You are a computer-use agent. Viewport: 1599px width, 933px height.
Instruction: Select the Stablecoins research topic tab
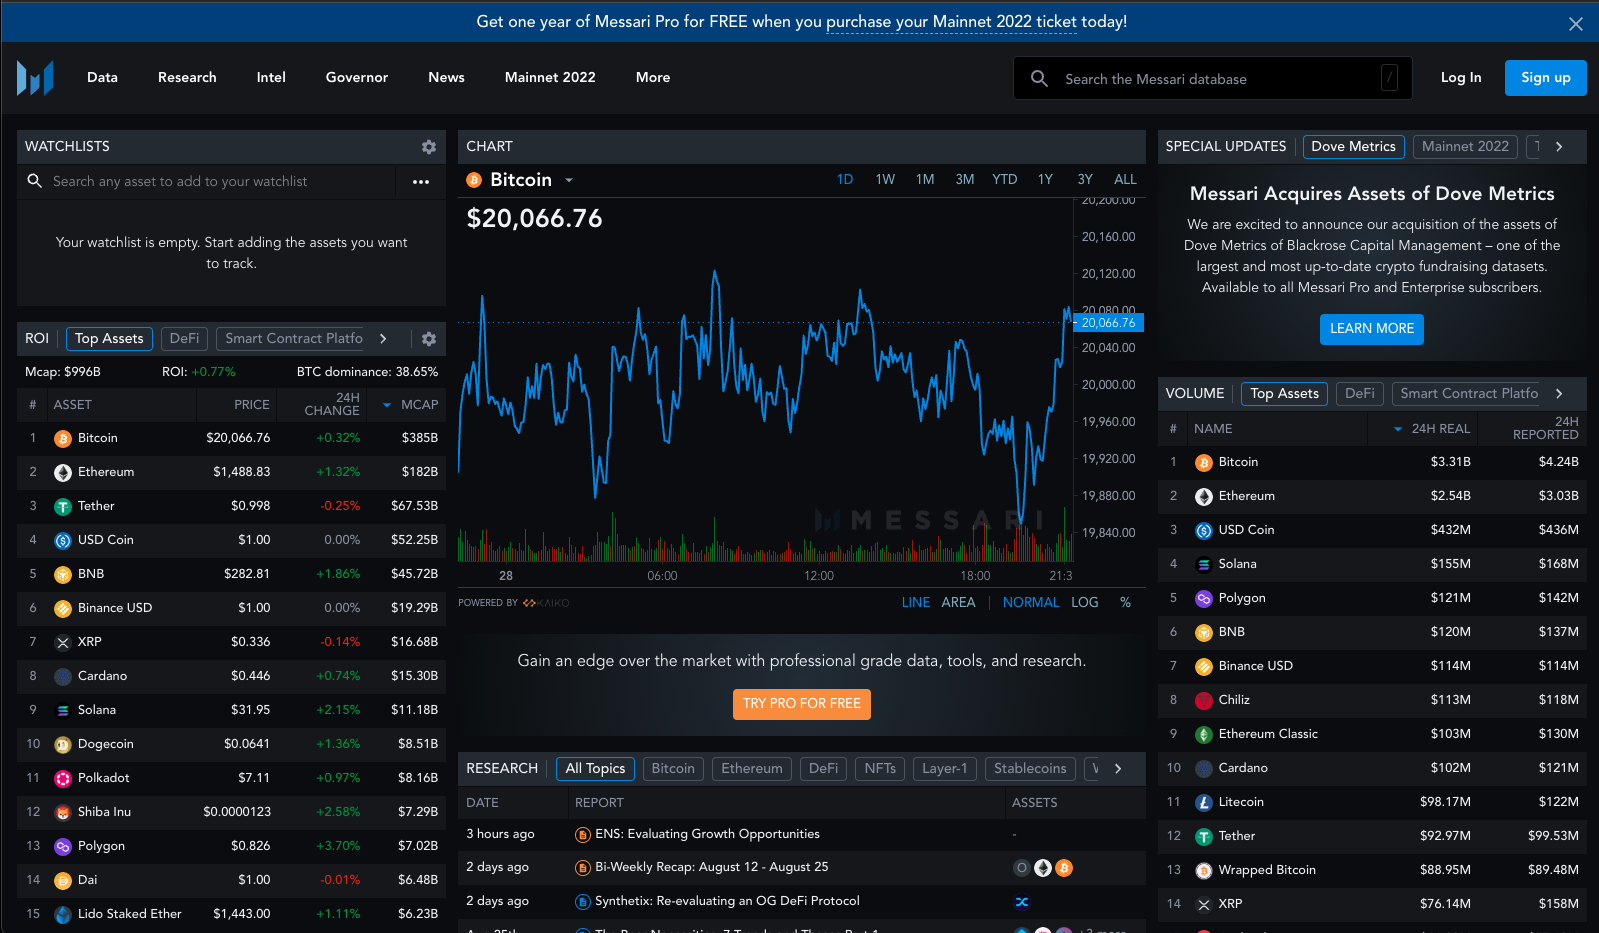(x=1030, y=769)
